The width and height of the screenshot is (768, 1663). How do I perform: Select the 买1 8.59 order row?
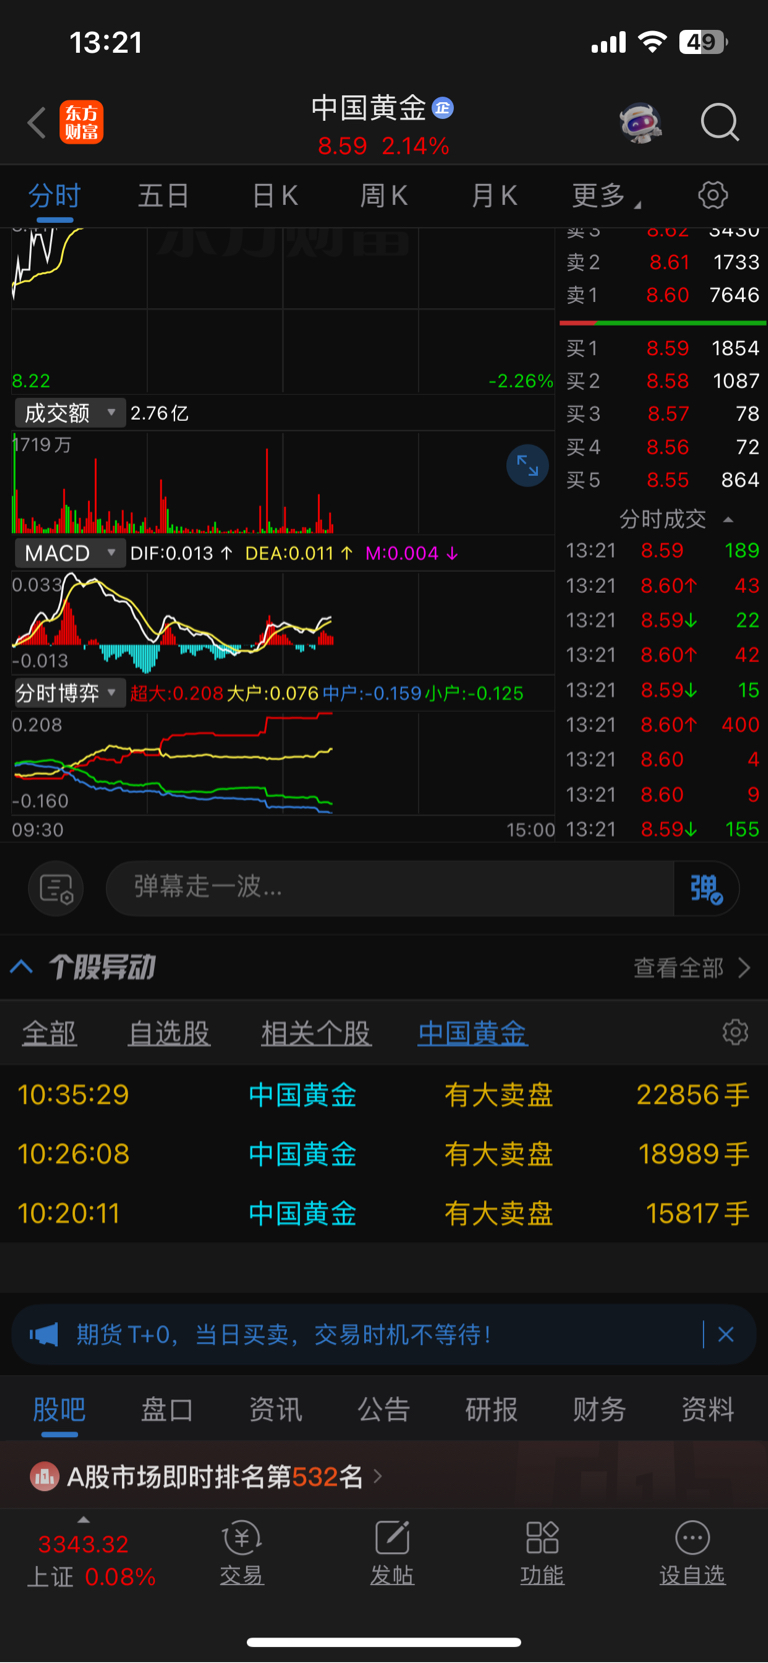click(x=663, y=348)
